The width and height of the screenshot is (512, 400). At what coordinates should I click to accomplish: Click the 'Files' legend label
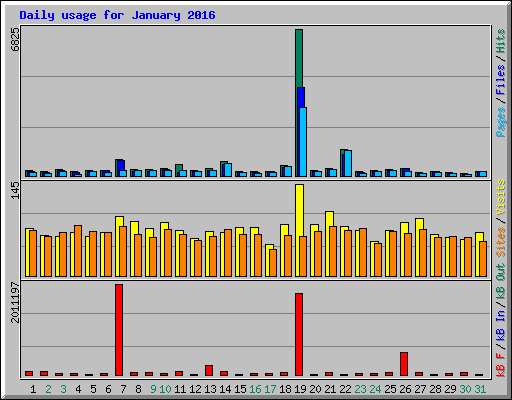[500, 80]
